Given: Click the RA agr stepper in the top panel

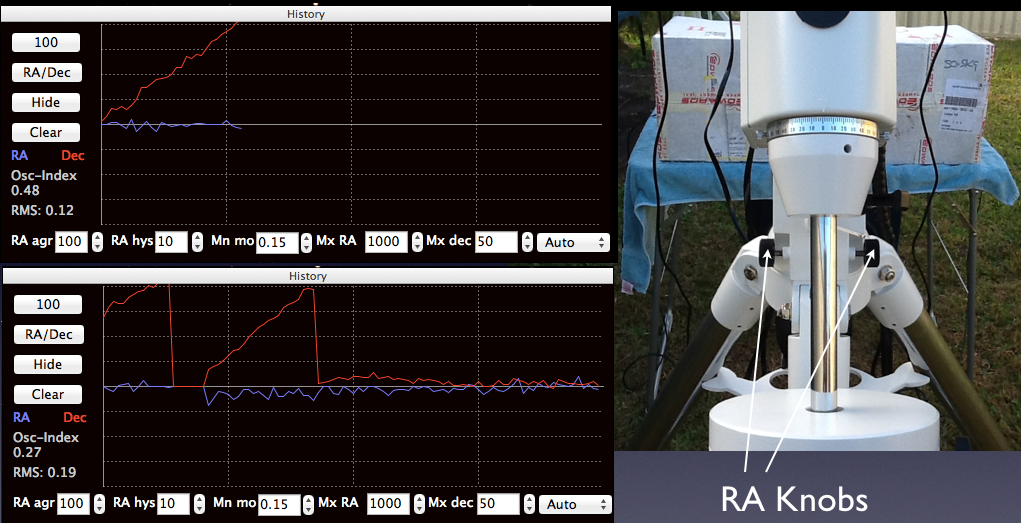Looking at the screenshot, I should (97, 242).
